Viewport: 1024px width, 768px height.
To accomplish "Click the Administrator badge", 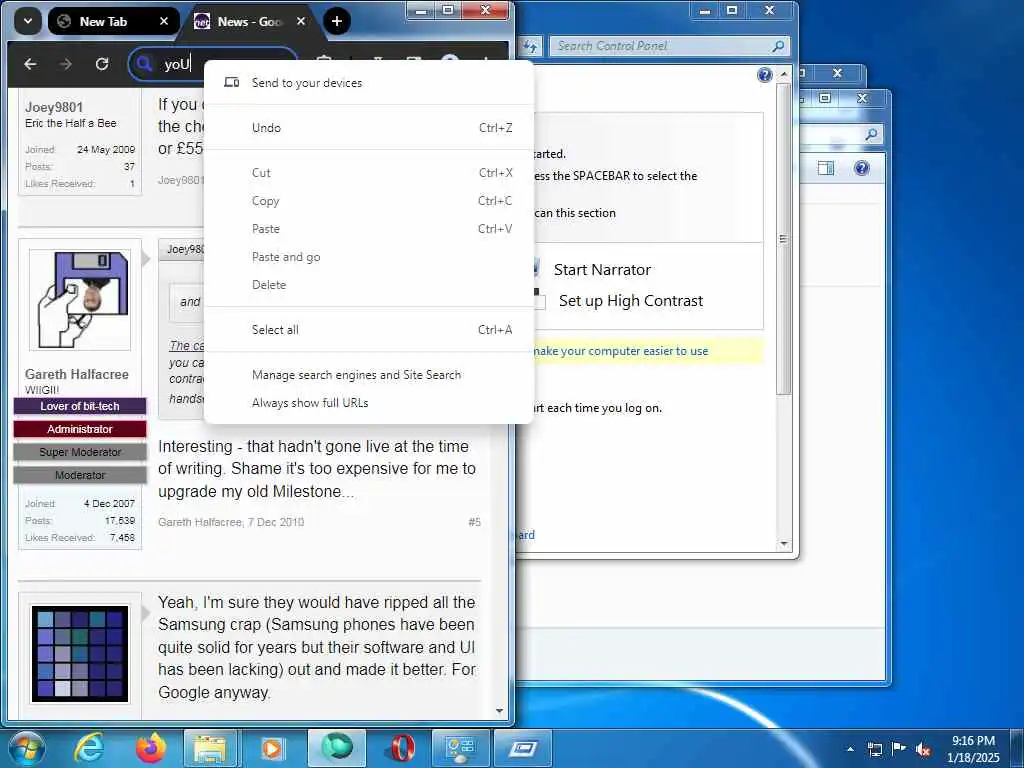I will click(80, 429).
